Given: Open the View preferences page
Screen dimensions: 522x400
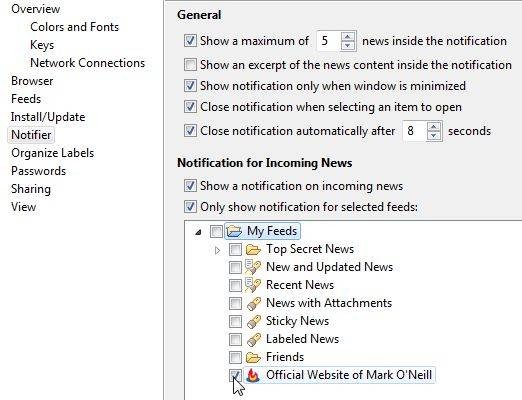Looking at the screenshot, I should pyautogui.click(x=23, y=207).
